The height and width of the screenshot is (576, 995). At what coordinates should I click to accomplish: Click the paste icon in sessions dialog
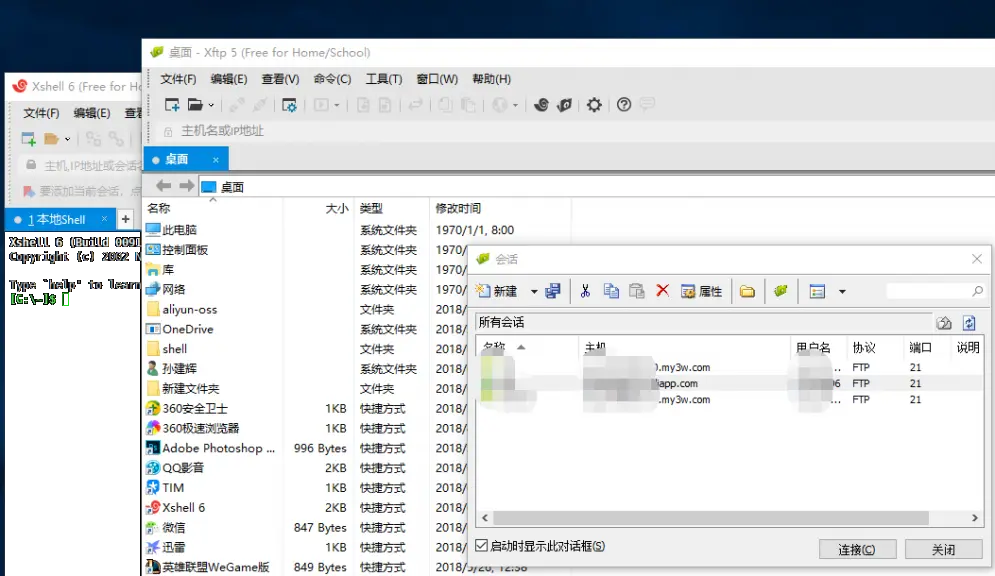click(x=636, y=291)
